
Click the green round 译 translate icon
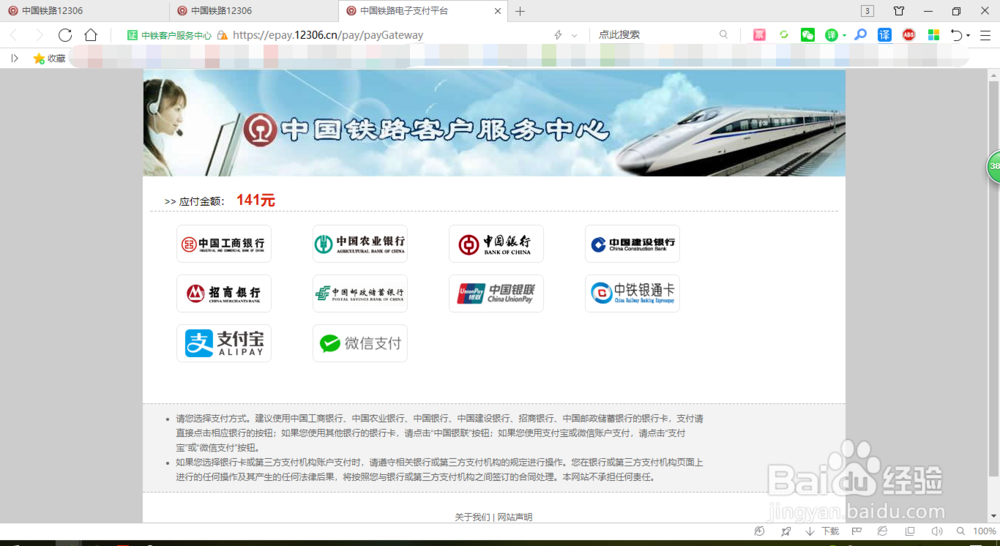click(831, 35)
